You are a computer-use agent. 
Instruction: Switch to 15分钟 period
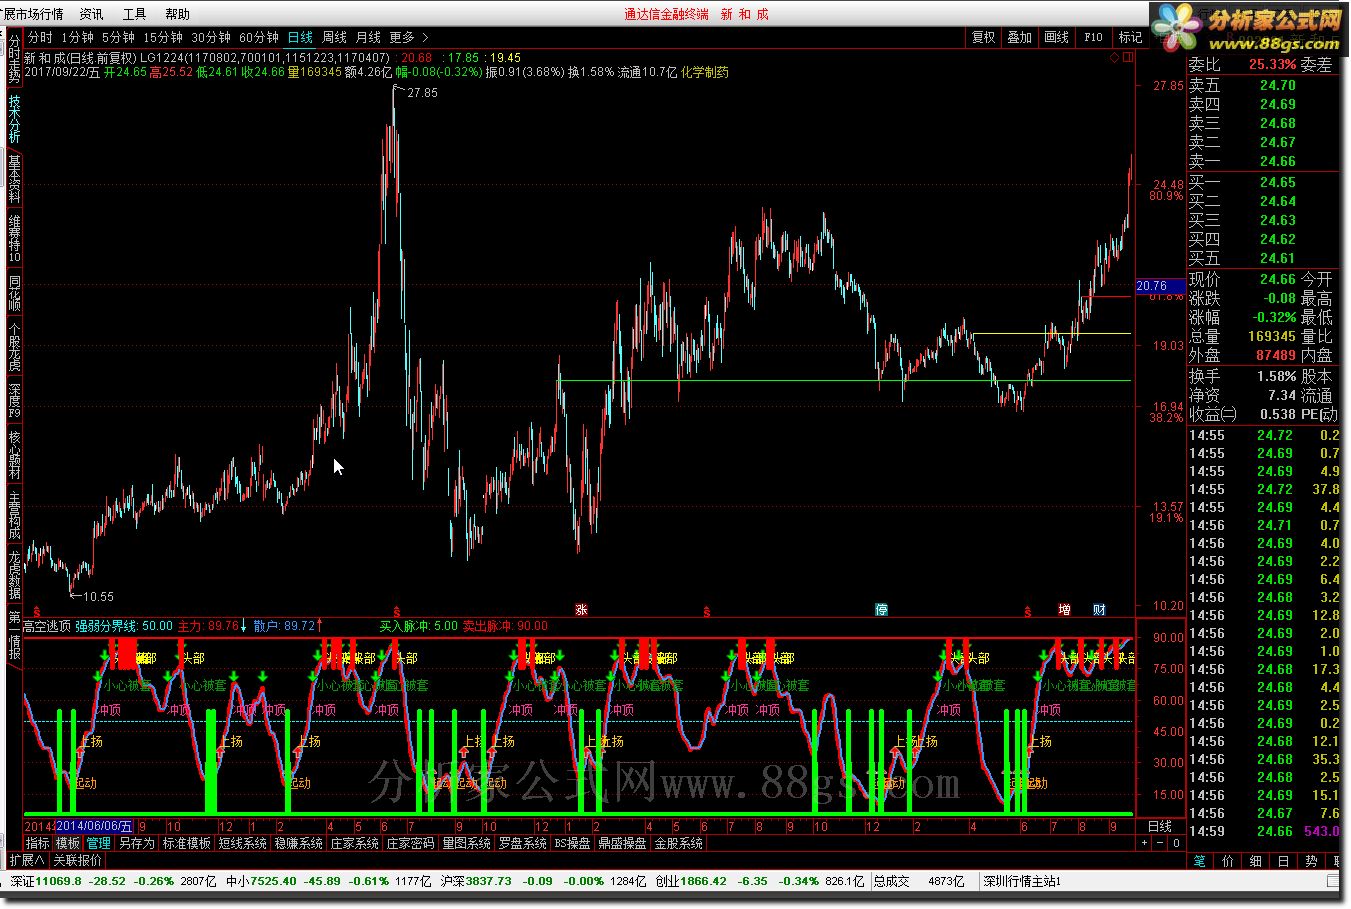coord(162,37)
